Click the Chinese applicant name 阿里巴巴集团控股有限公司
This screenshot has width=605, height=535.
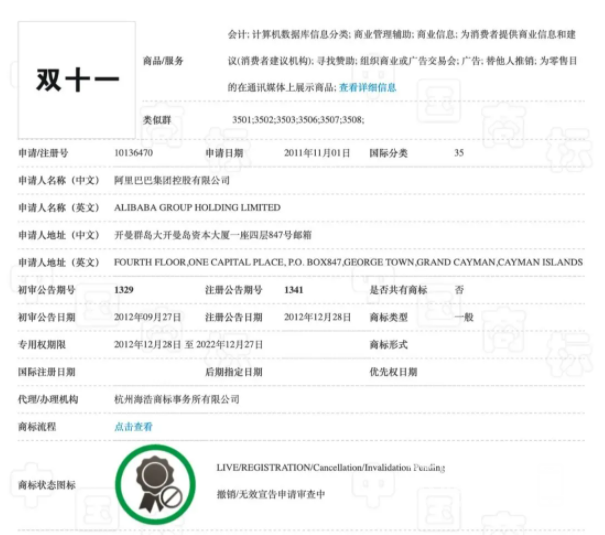(172, 180)
